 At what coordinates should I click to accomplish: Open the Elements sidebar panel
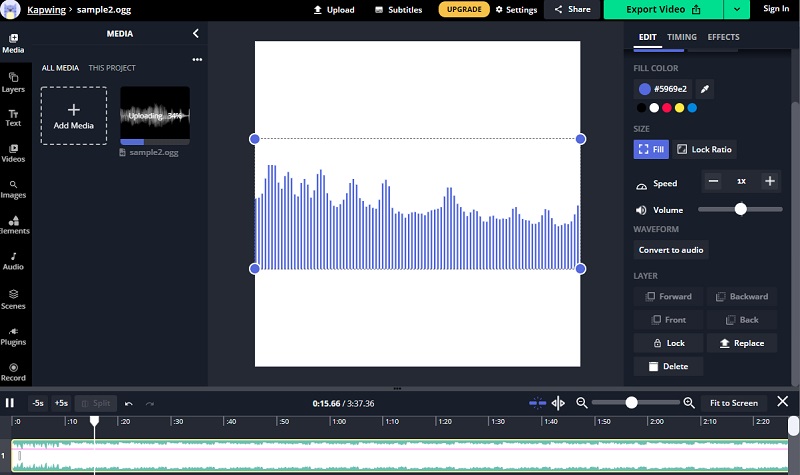click(13, 224)
